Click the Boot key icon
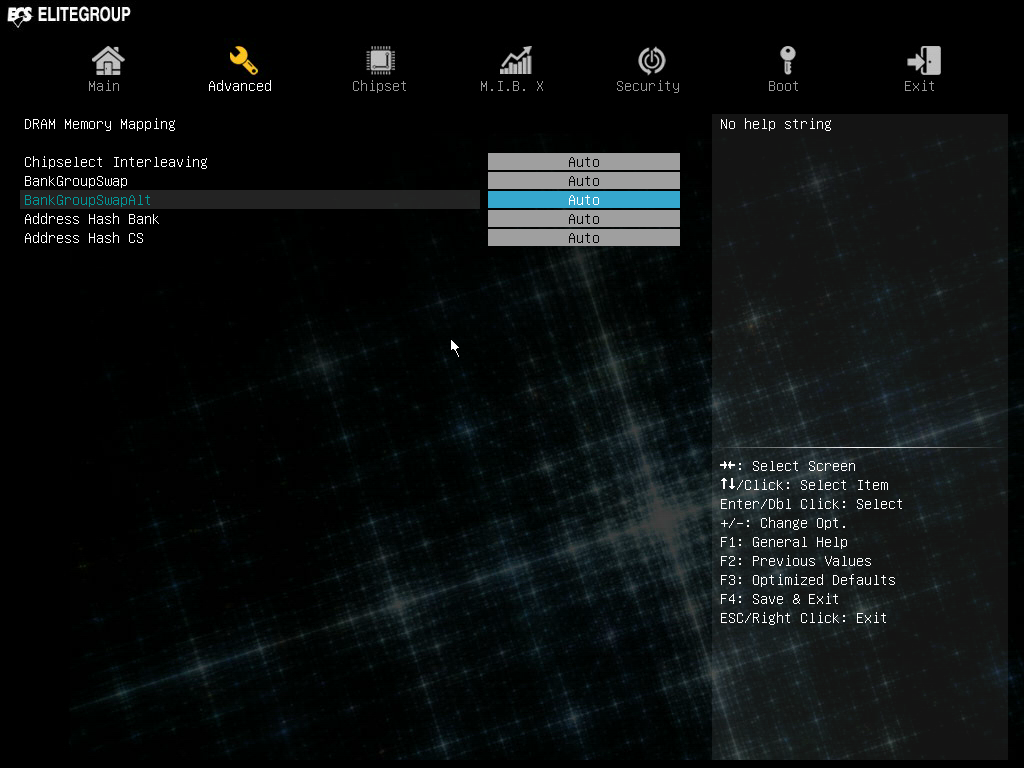This screenshot has height=768, width=1024. coord(788,61)
